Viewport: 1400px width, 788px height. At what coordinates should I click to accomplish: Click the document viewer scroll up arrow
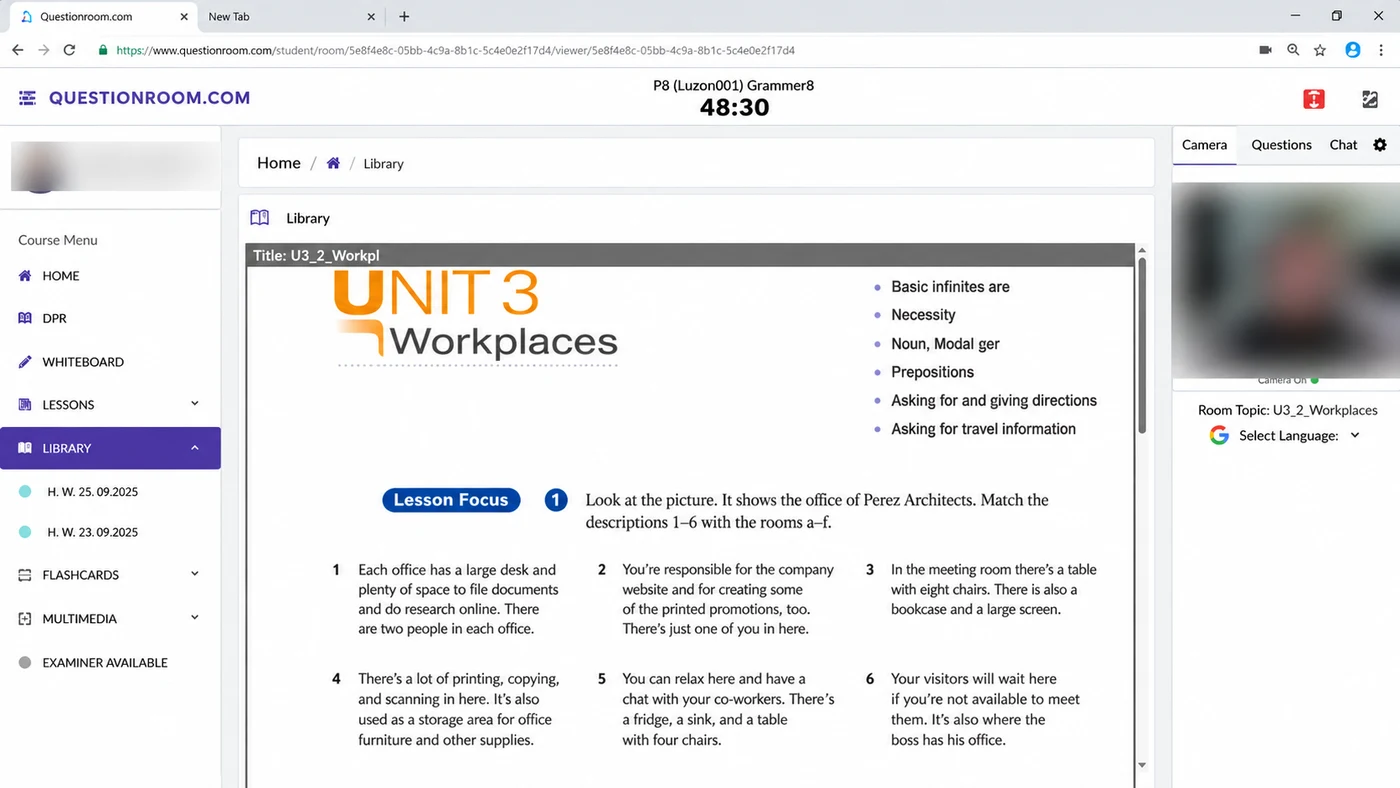point(1142,250)
